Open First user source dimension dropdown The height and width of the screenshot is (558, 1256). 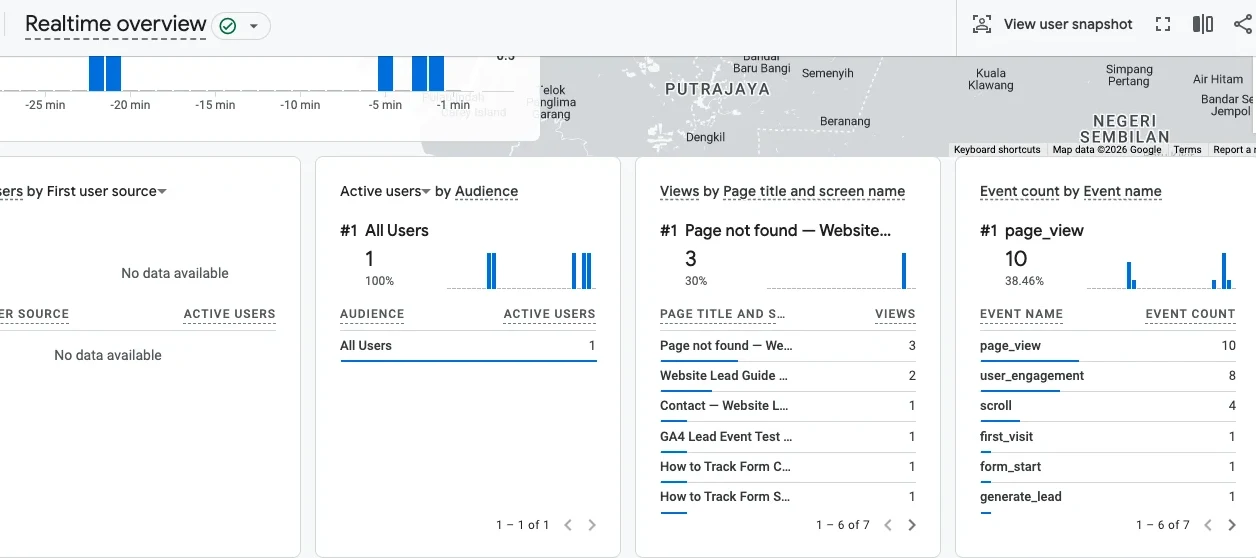point(162,191)
